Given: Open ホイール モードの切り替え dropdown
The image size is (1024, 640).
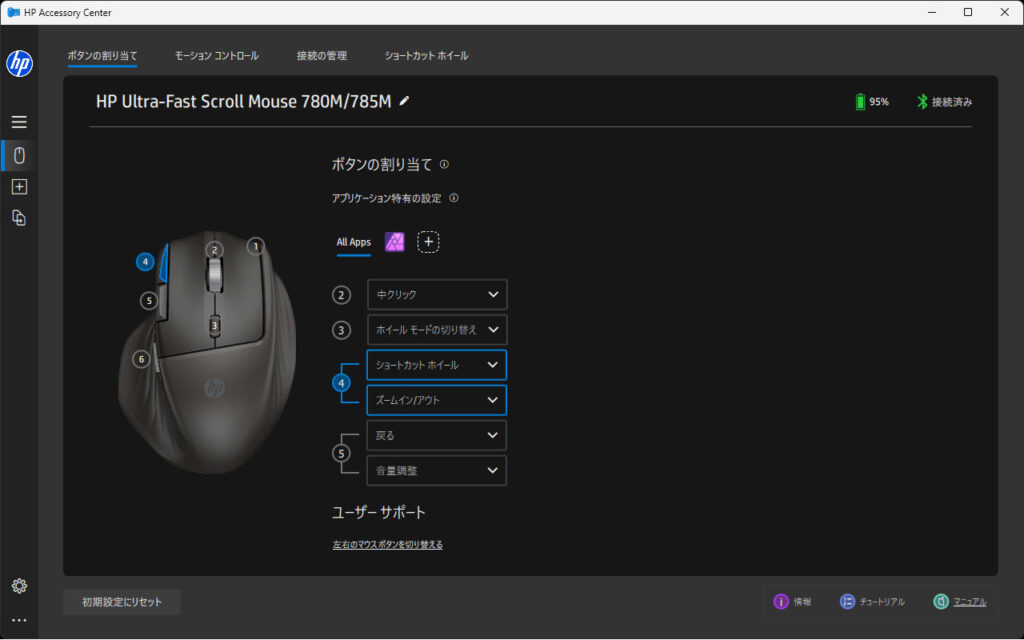Looking at the screenshot, I should tap(437, 330).
